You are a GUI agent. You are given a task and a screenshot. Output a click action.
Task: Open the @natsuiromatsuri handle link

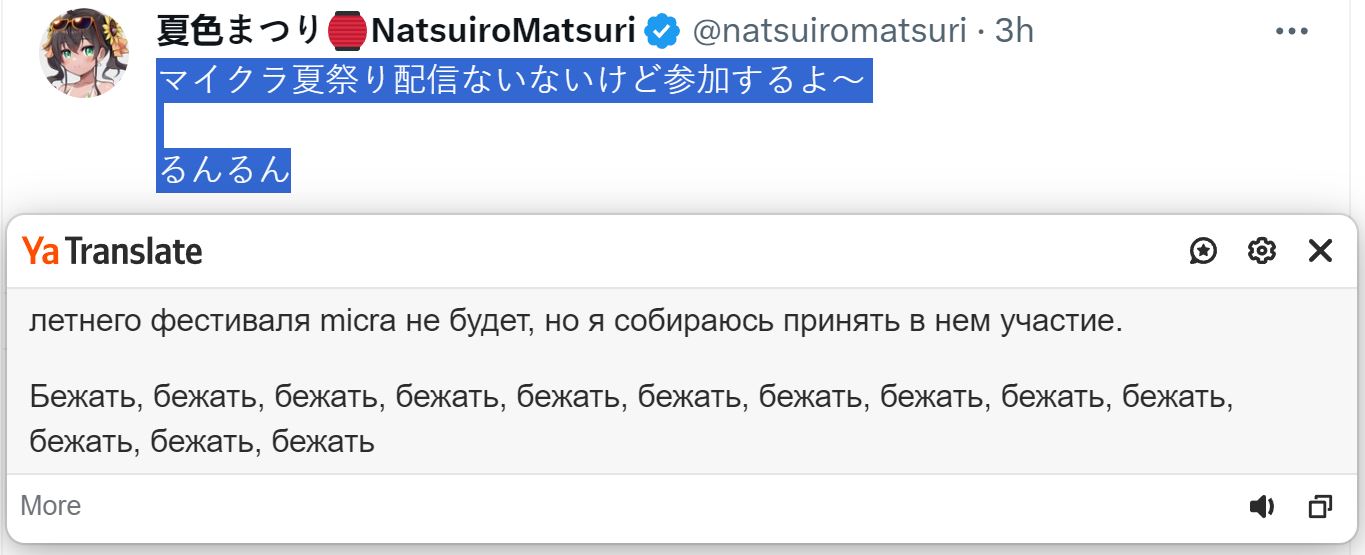pyautogui.click(x=829, y=32)
